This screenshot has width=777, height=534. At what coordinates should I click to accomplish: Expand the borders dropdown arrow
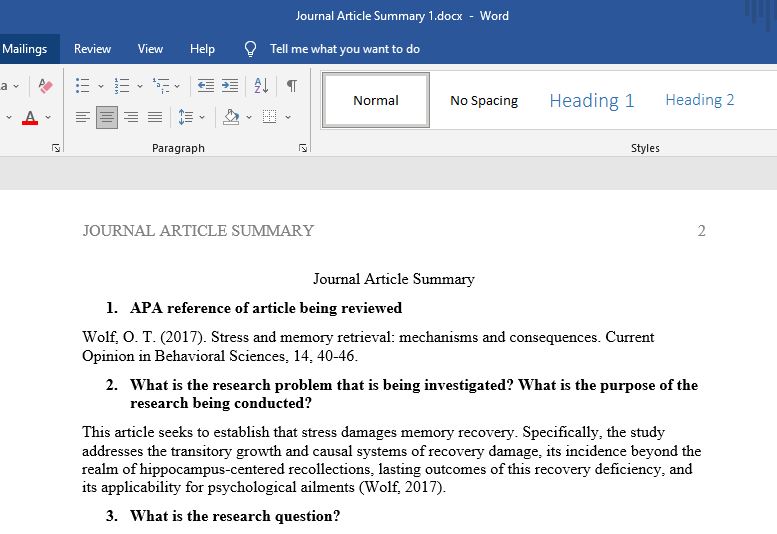point(288,117)
